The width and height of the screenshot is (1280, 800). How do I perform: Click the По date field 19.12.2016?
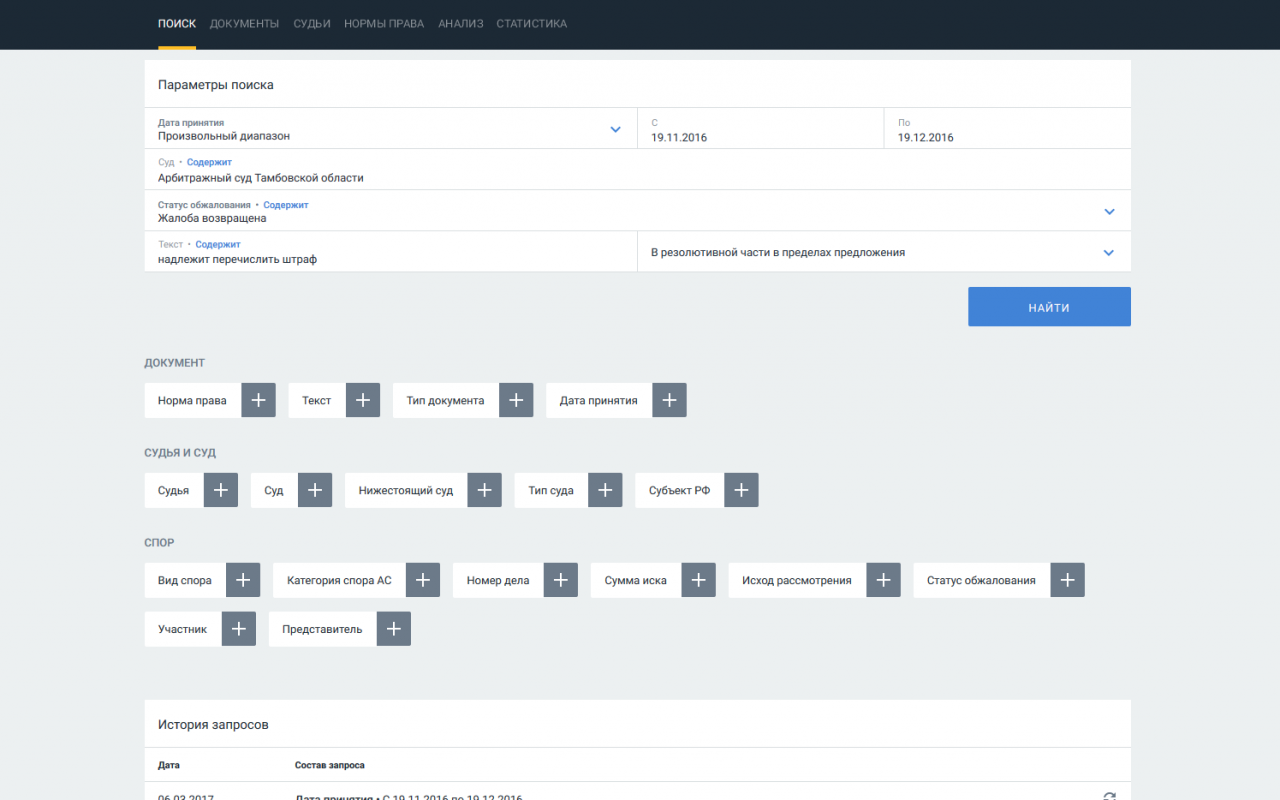[1008, 129]
